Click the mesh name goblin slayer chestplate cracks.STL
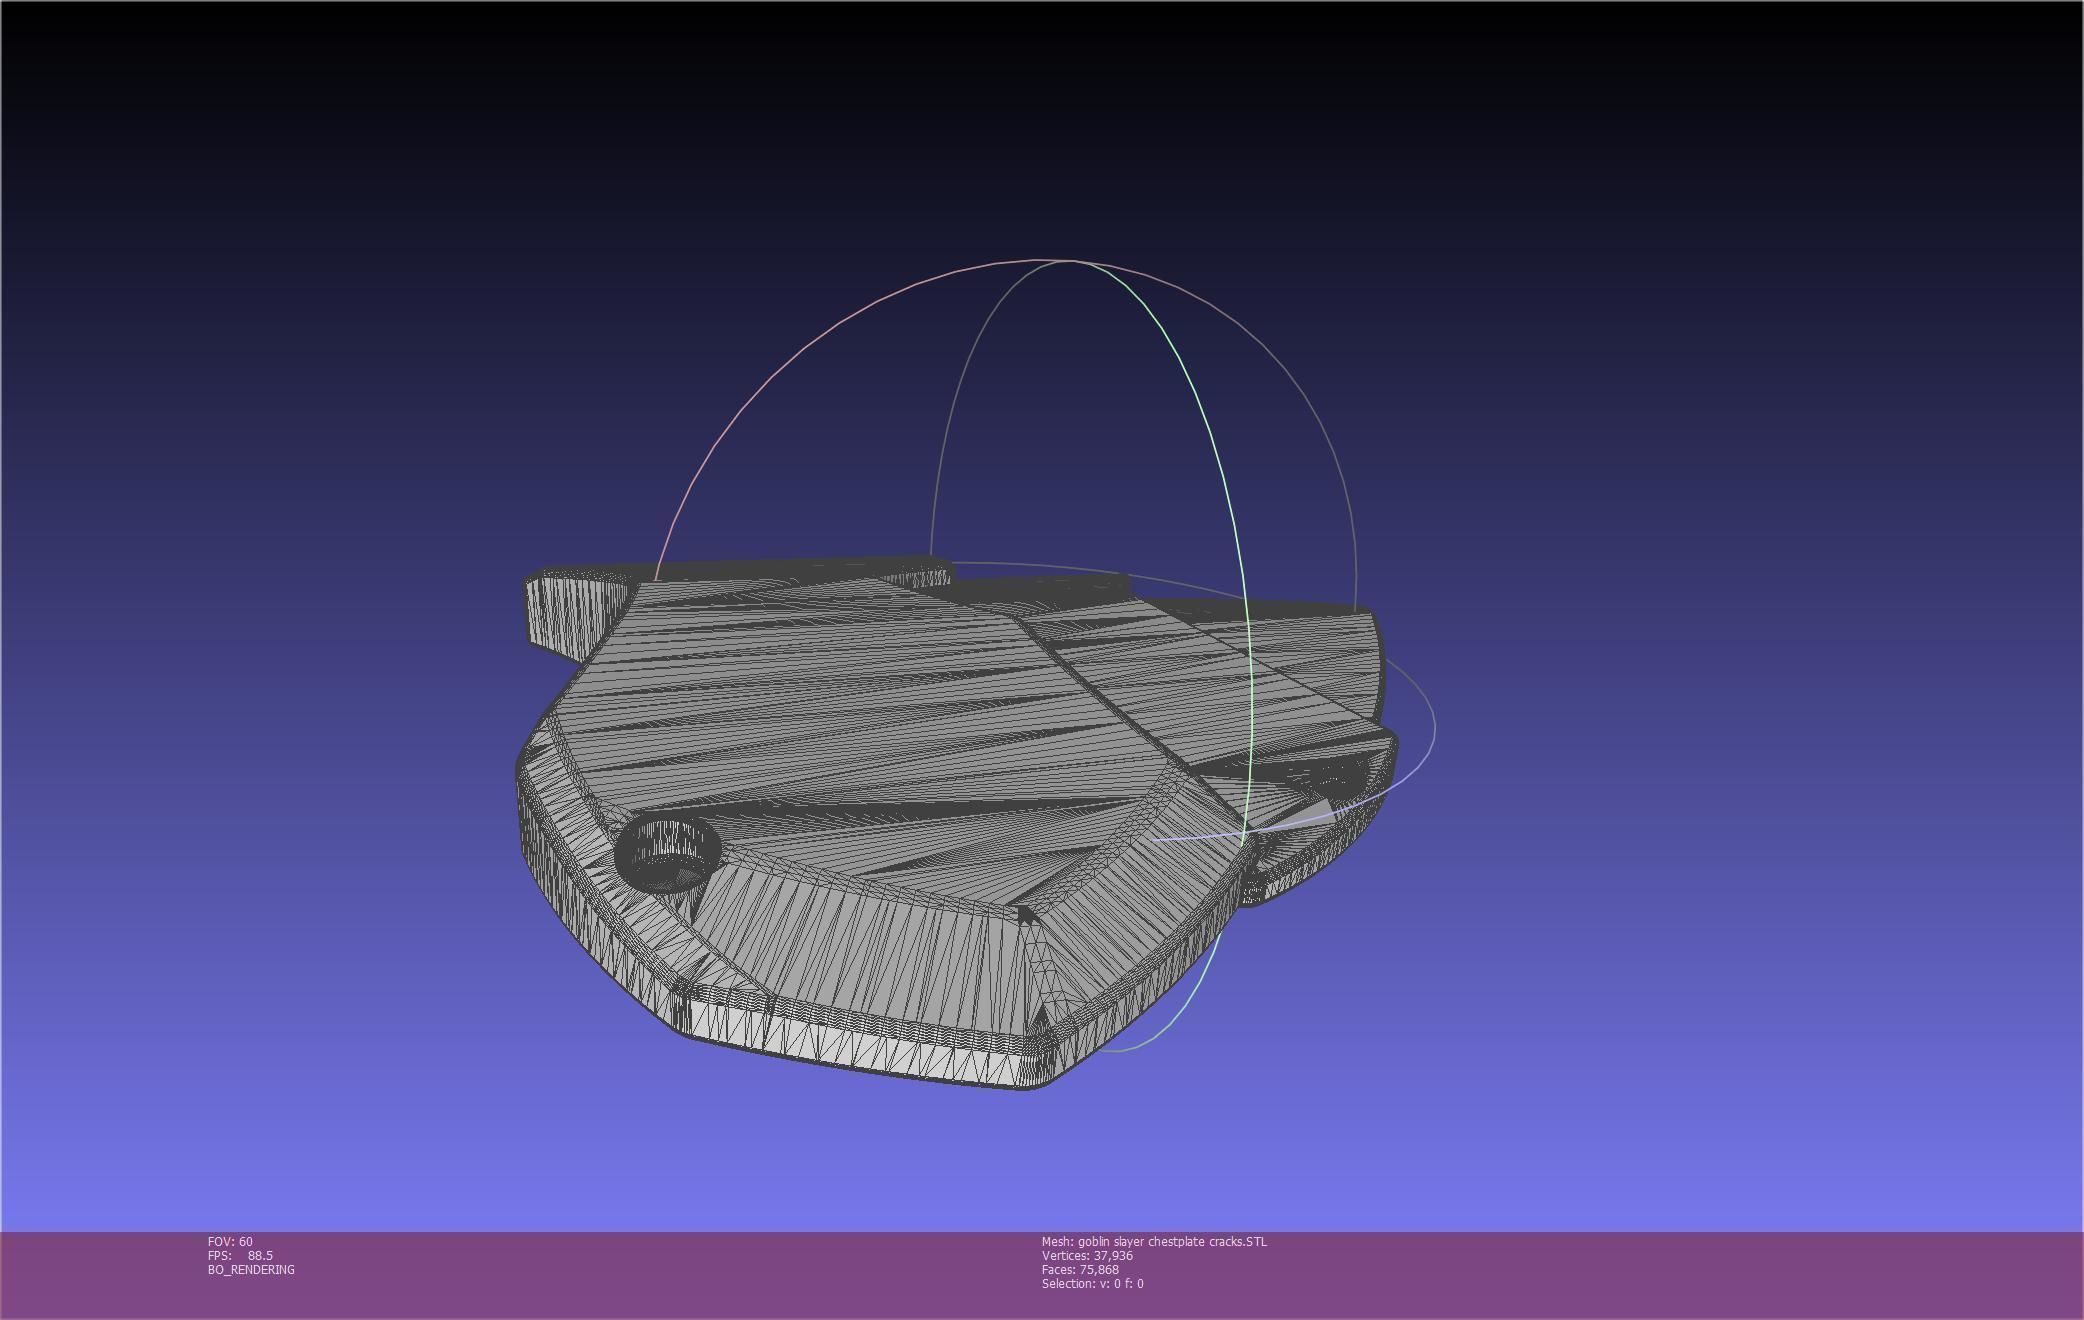 tap(1172, 1241)
